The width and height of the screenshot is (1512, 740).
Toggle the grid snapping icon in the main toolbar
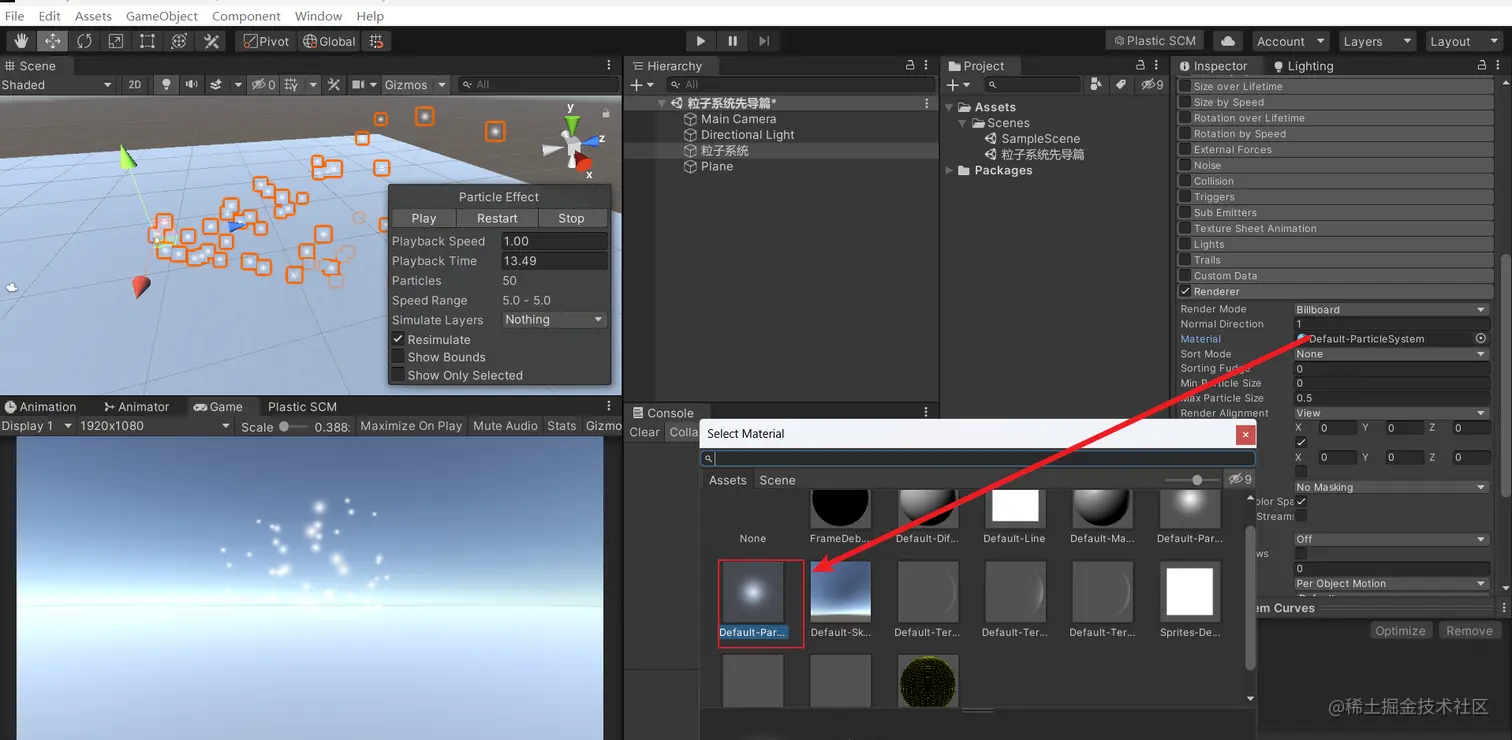coord(376,41)
